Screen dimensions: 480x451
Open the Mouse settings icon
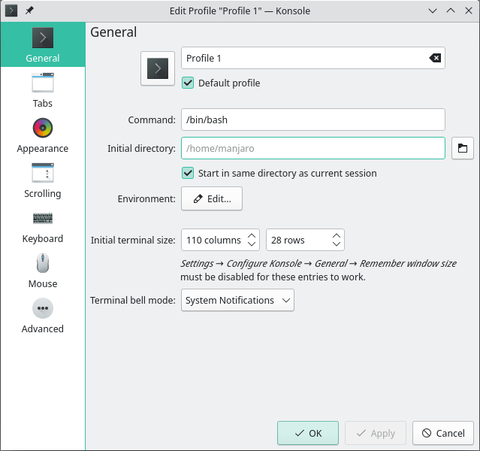pyautogui.click(x=43, y=263)
